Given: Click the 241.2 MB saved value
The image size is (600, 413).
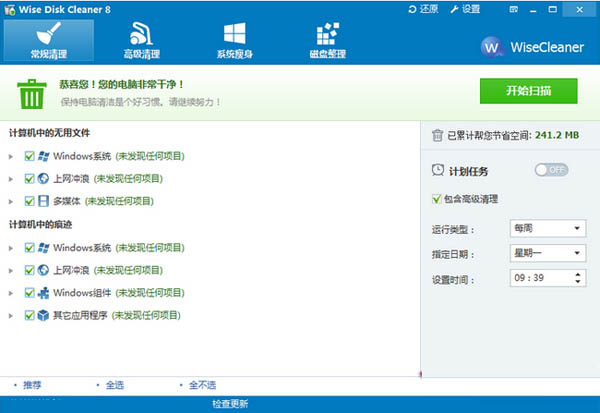Looking at the screenshot, I should pos(557,135).
